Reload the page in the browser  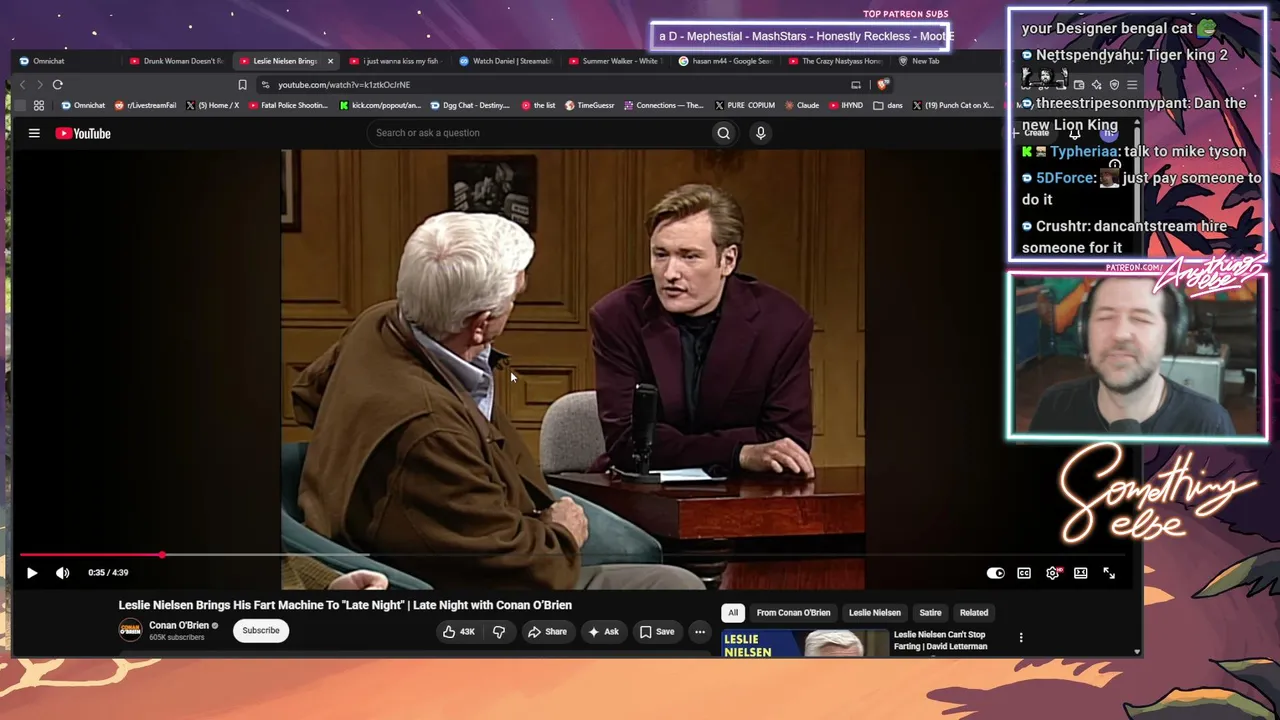[58, 85]
